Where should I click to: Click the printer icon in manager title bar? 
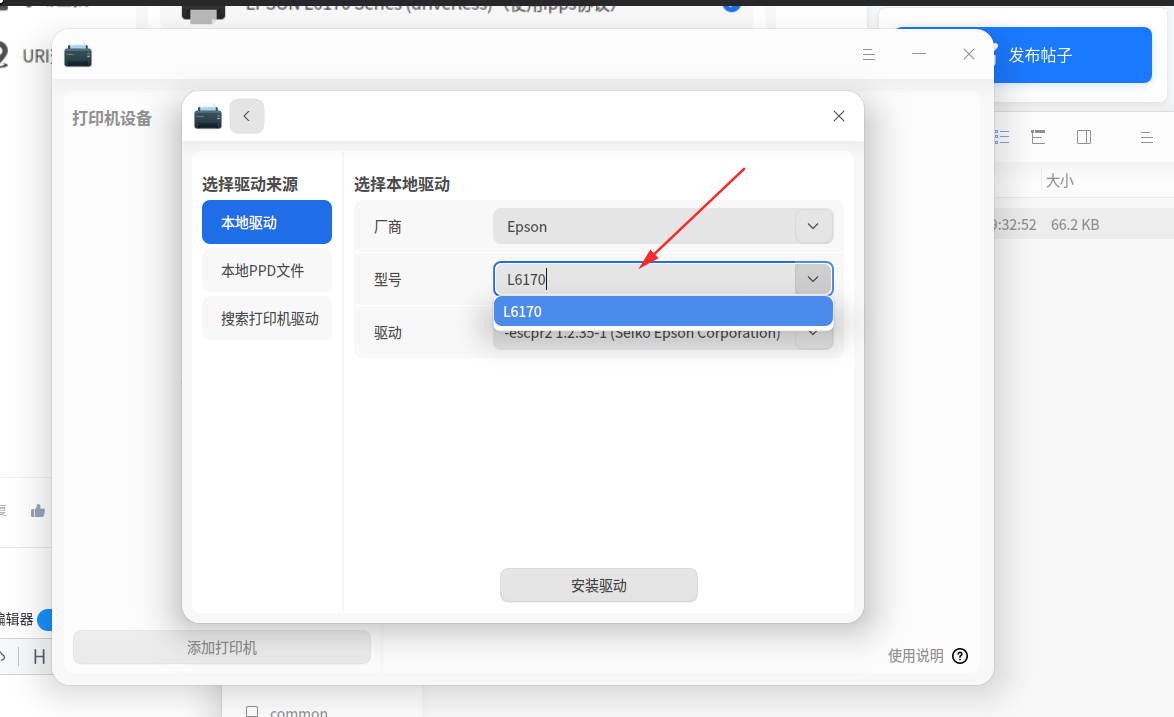pyautogui.click(x=78, y=55)
